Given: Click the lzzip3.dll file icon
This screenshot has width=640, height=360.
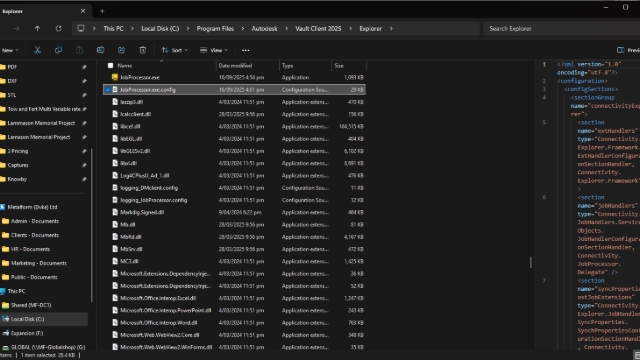Looking at the screenshot, I should click(115, 102).
